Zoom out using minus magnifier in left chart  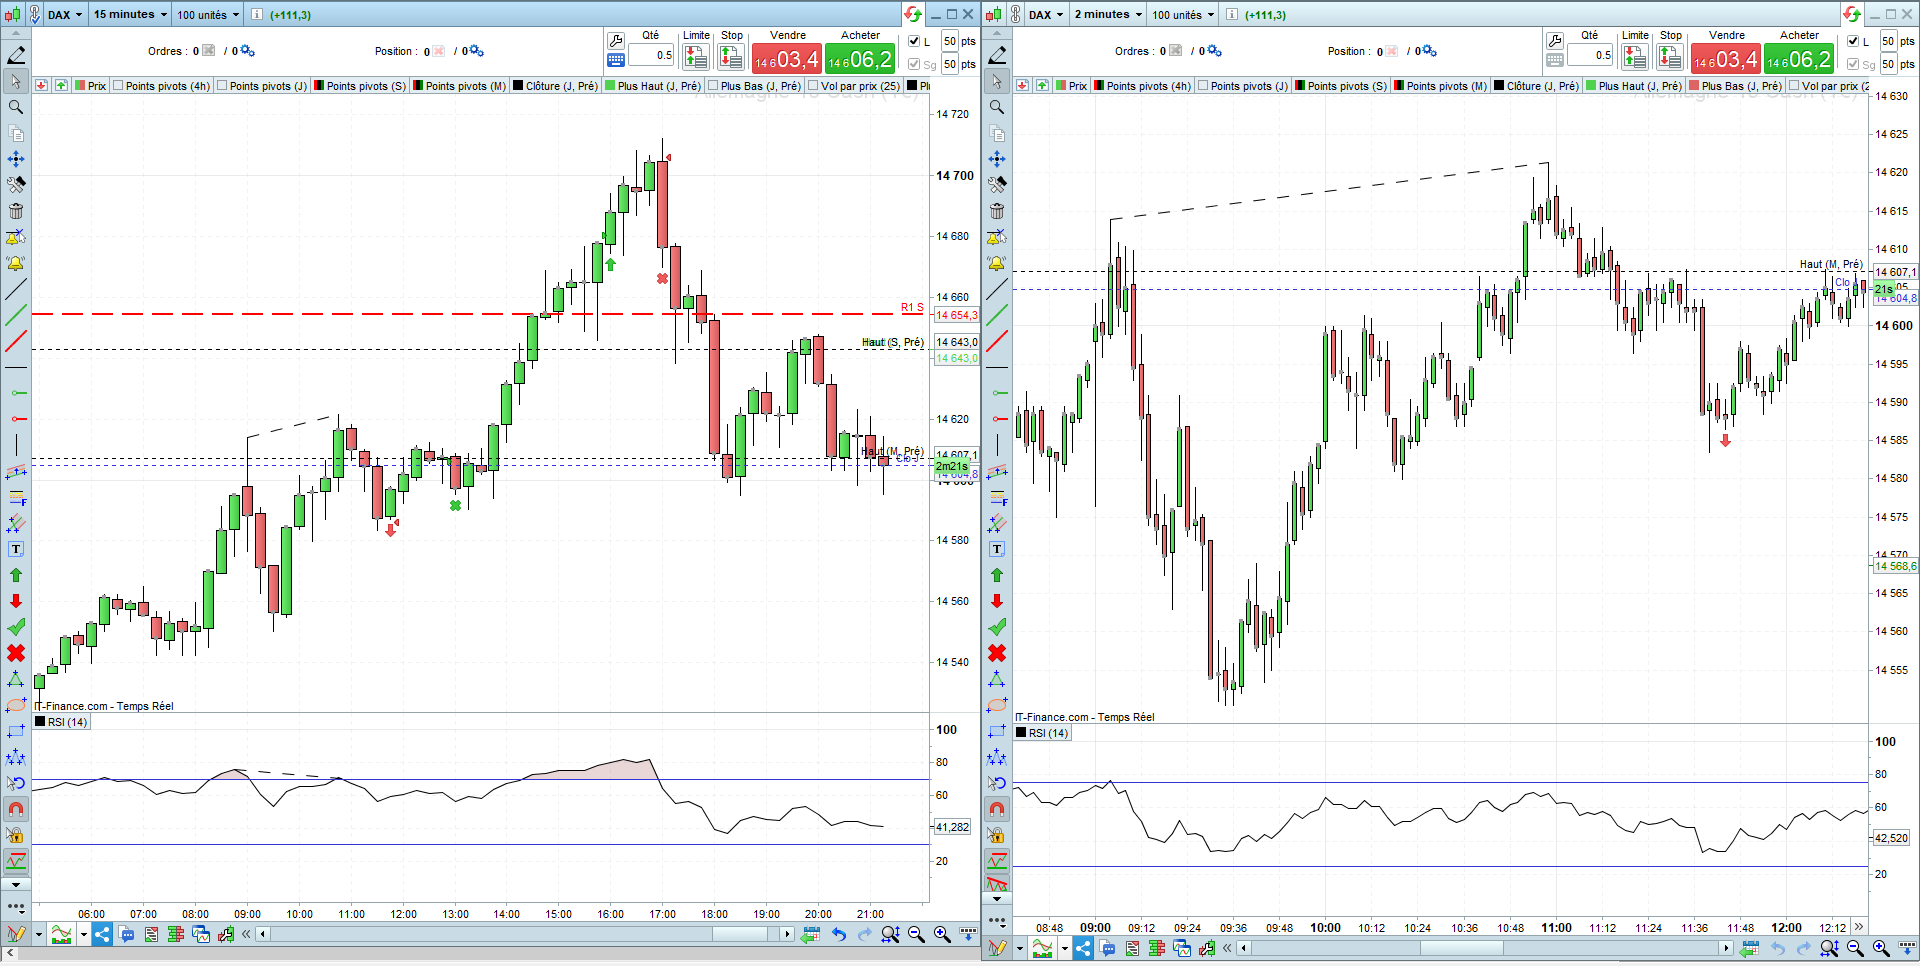[x=916, y=935]
